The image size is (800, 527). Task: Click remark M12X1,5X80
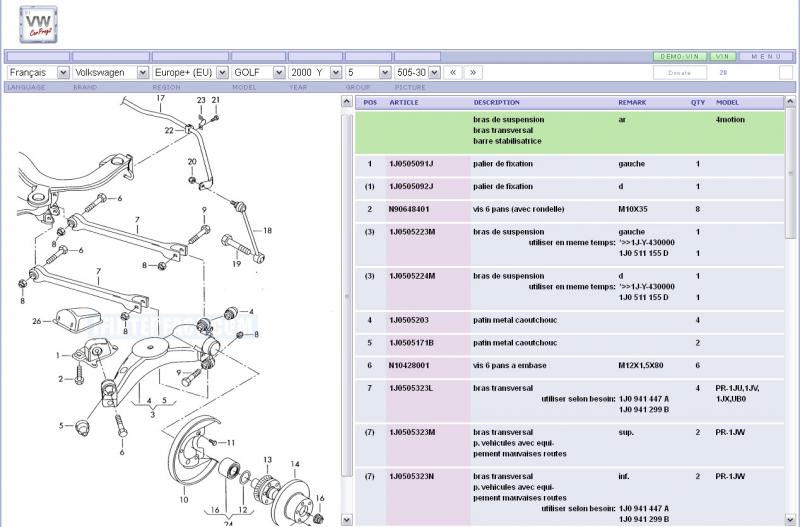coord(640,365)
